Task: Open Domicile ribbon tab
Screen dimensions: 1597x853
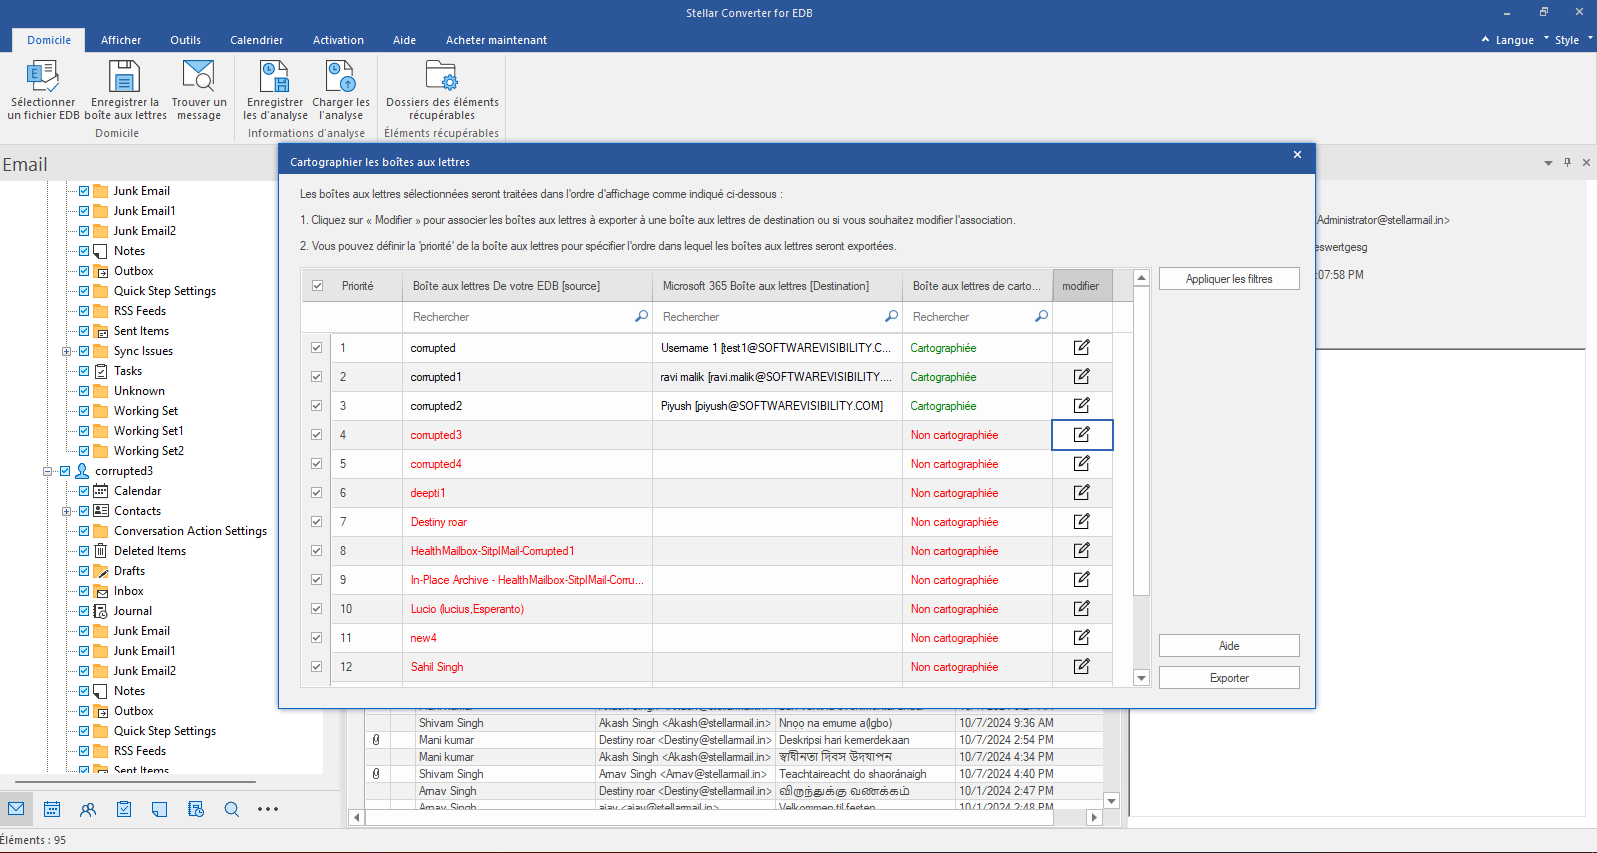Action: pyautogui.click(x=49, y=40)
